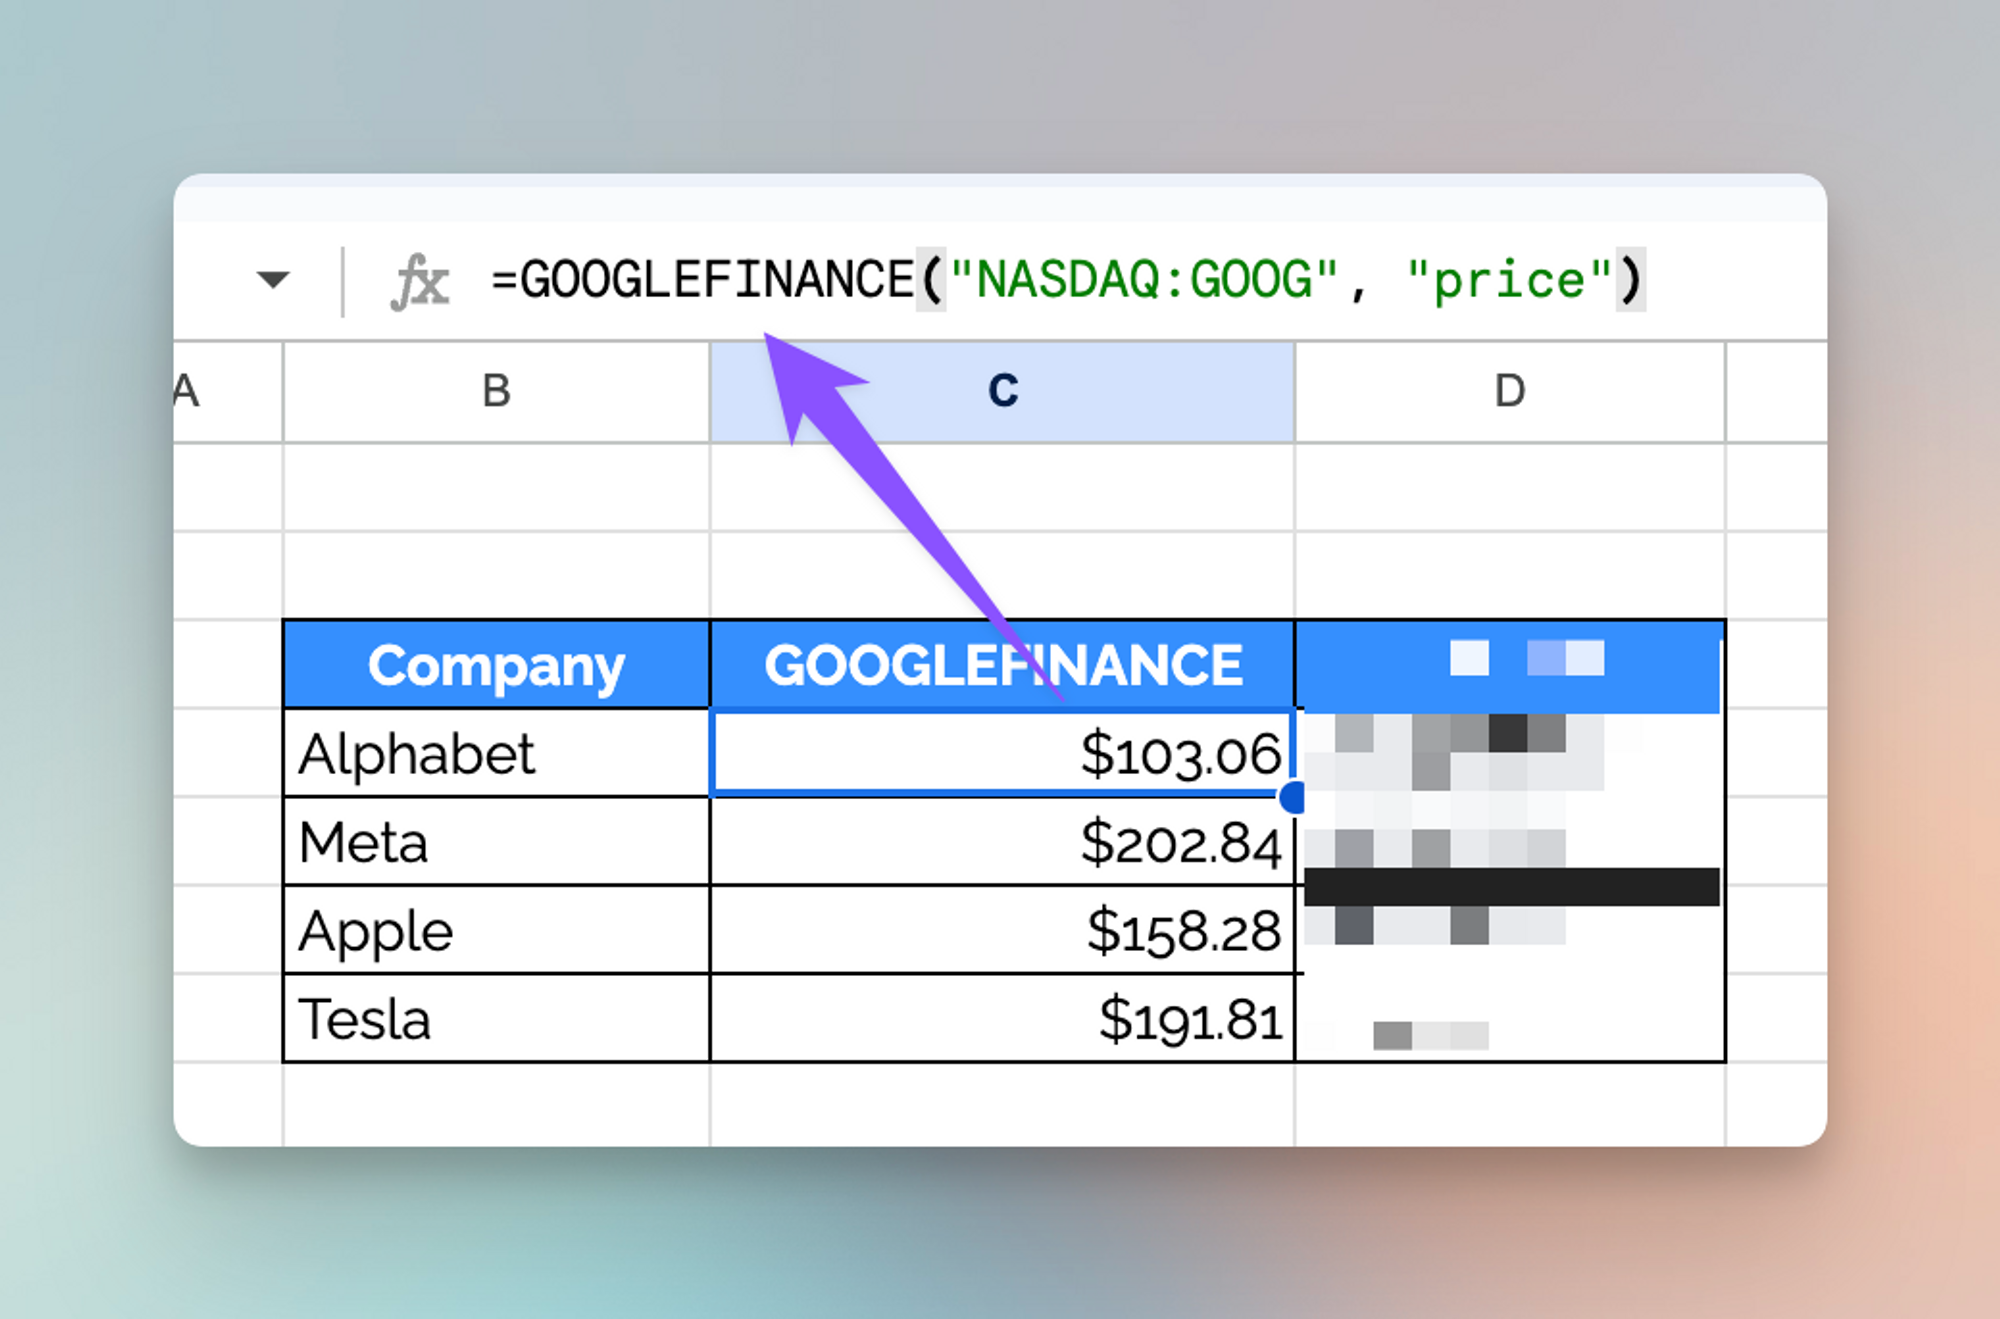Click the "NASDAQ:GOOG" text in formula
This screenshot has width=2000, height=1319.
1143,279
